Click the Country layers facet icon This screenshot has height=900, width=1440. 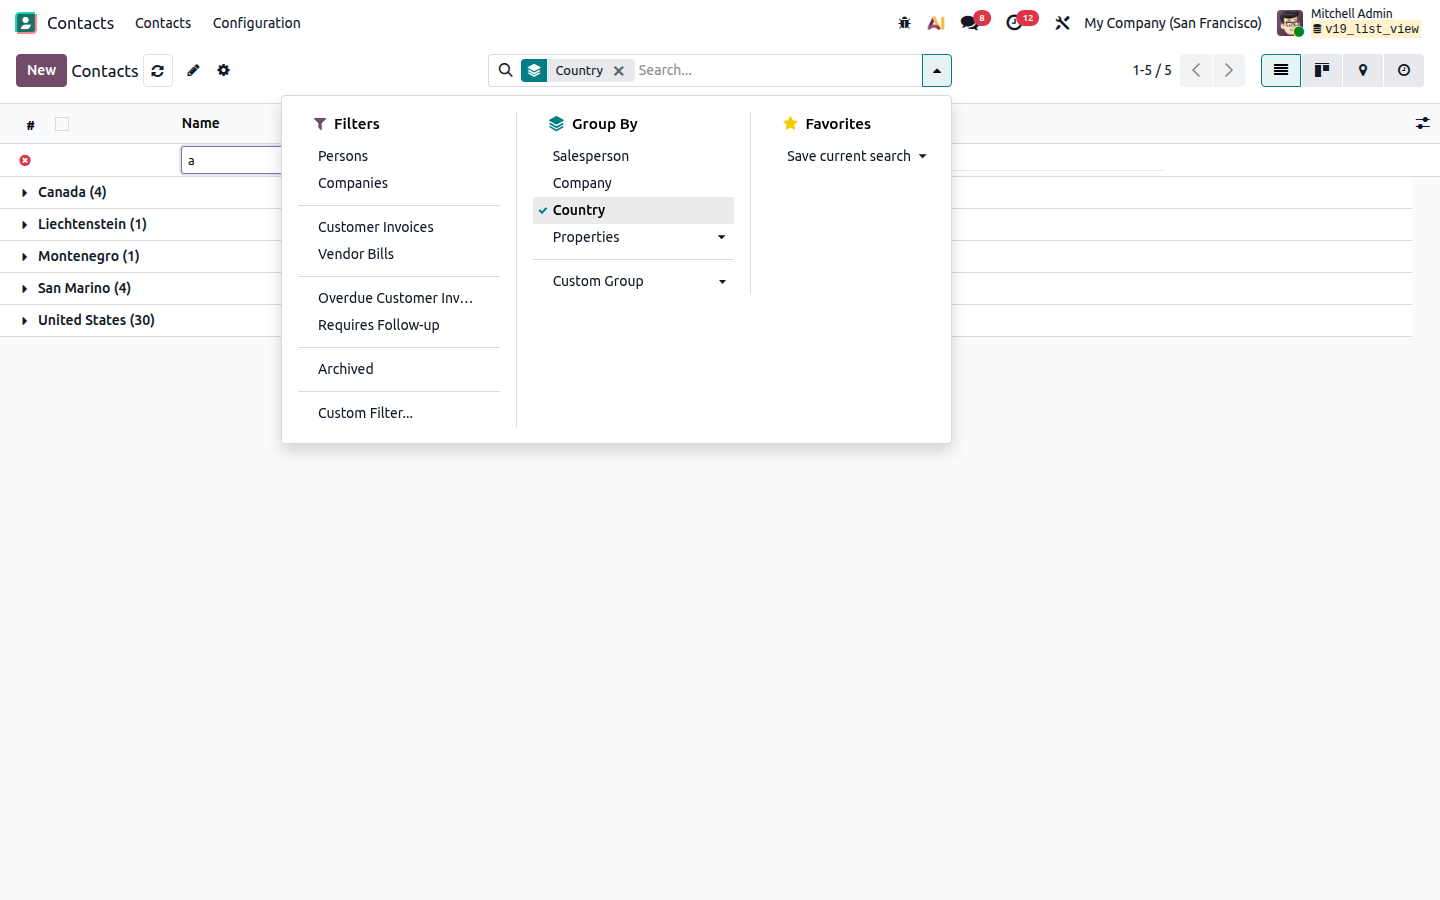[534, 71]
